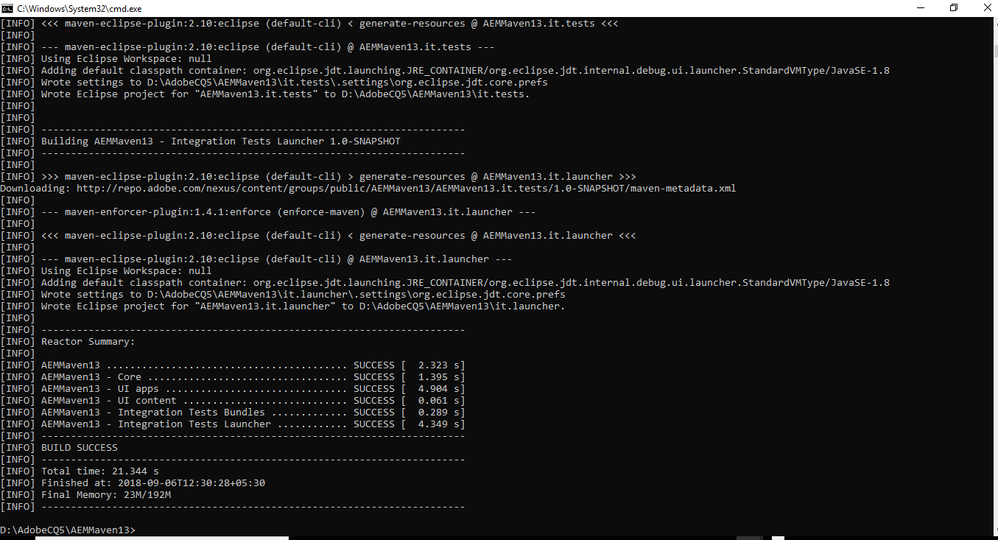
Task: Restore down the cmd.exe window
Action: coord(953,8)
